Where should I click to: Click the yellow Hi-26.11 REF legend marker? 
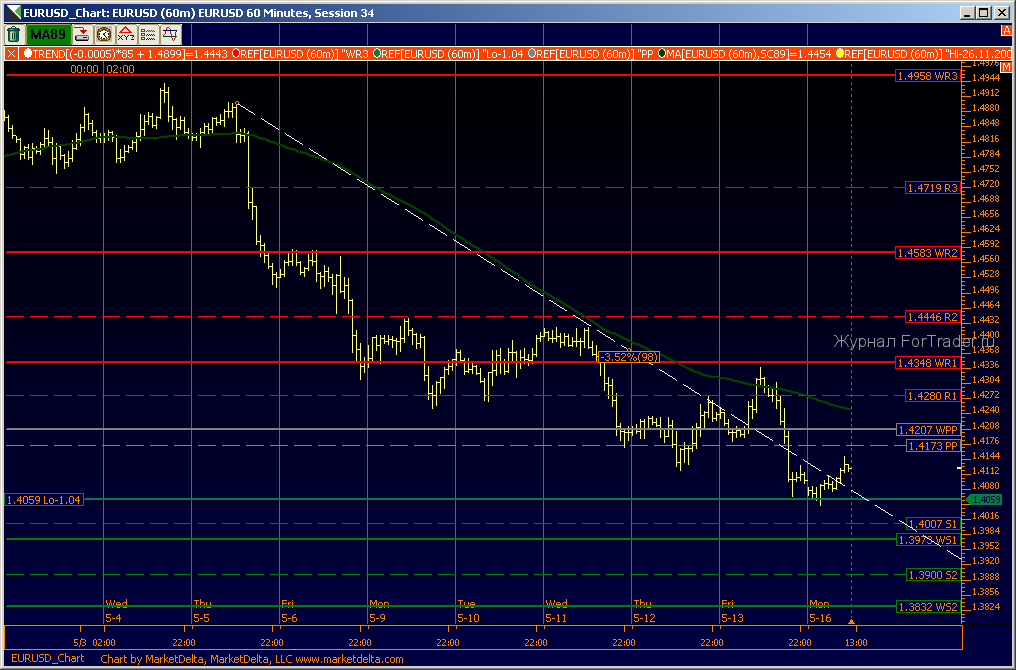[x=840, y=54]
